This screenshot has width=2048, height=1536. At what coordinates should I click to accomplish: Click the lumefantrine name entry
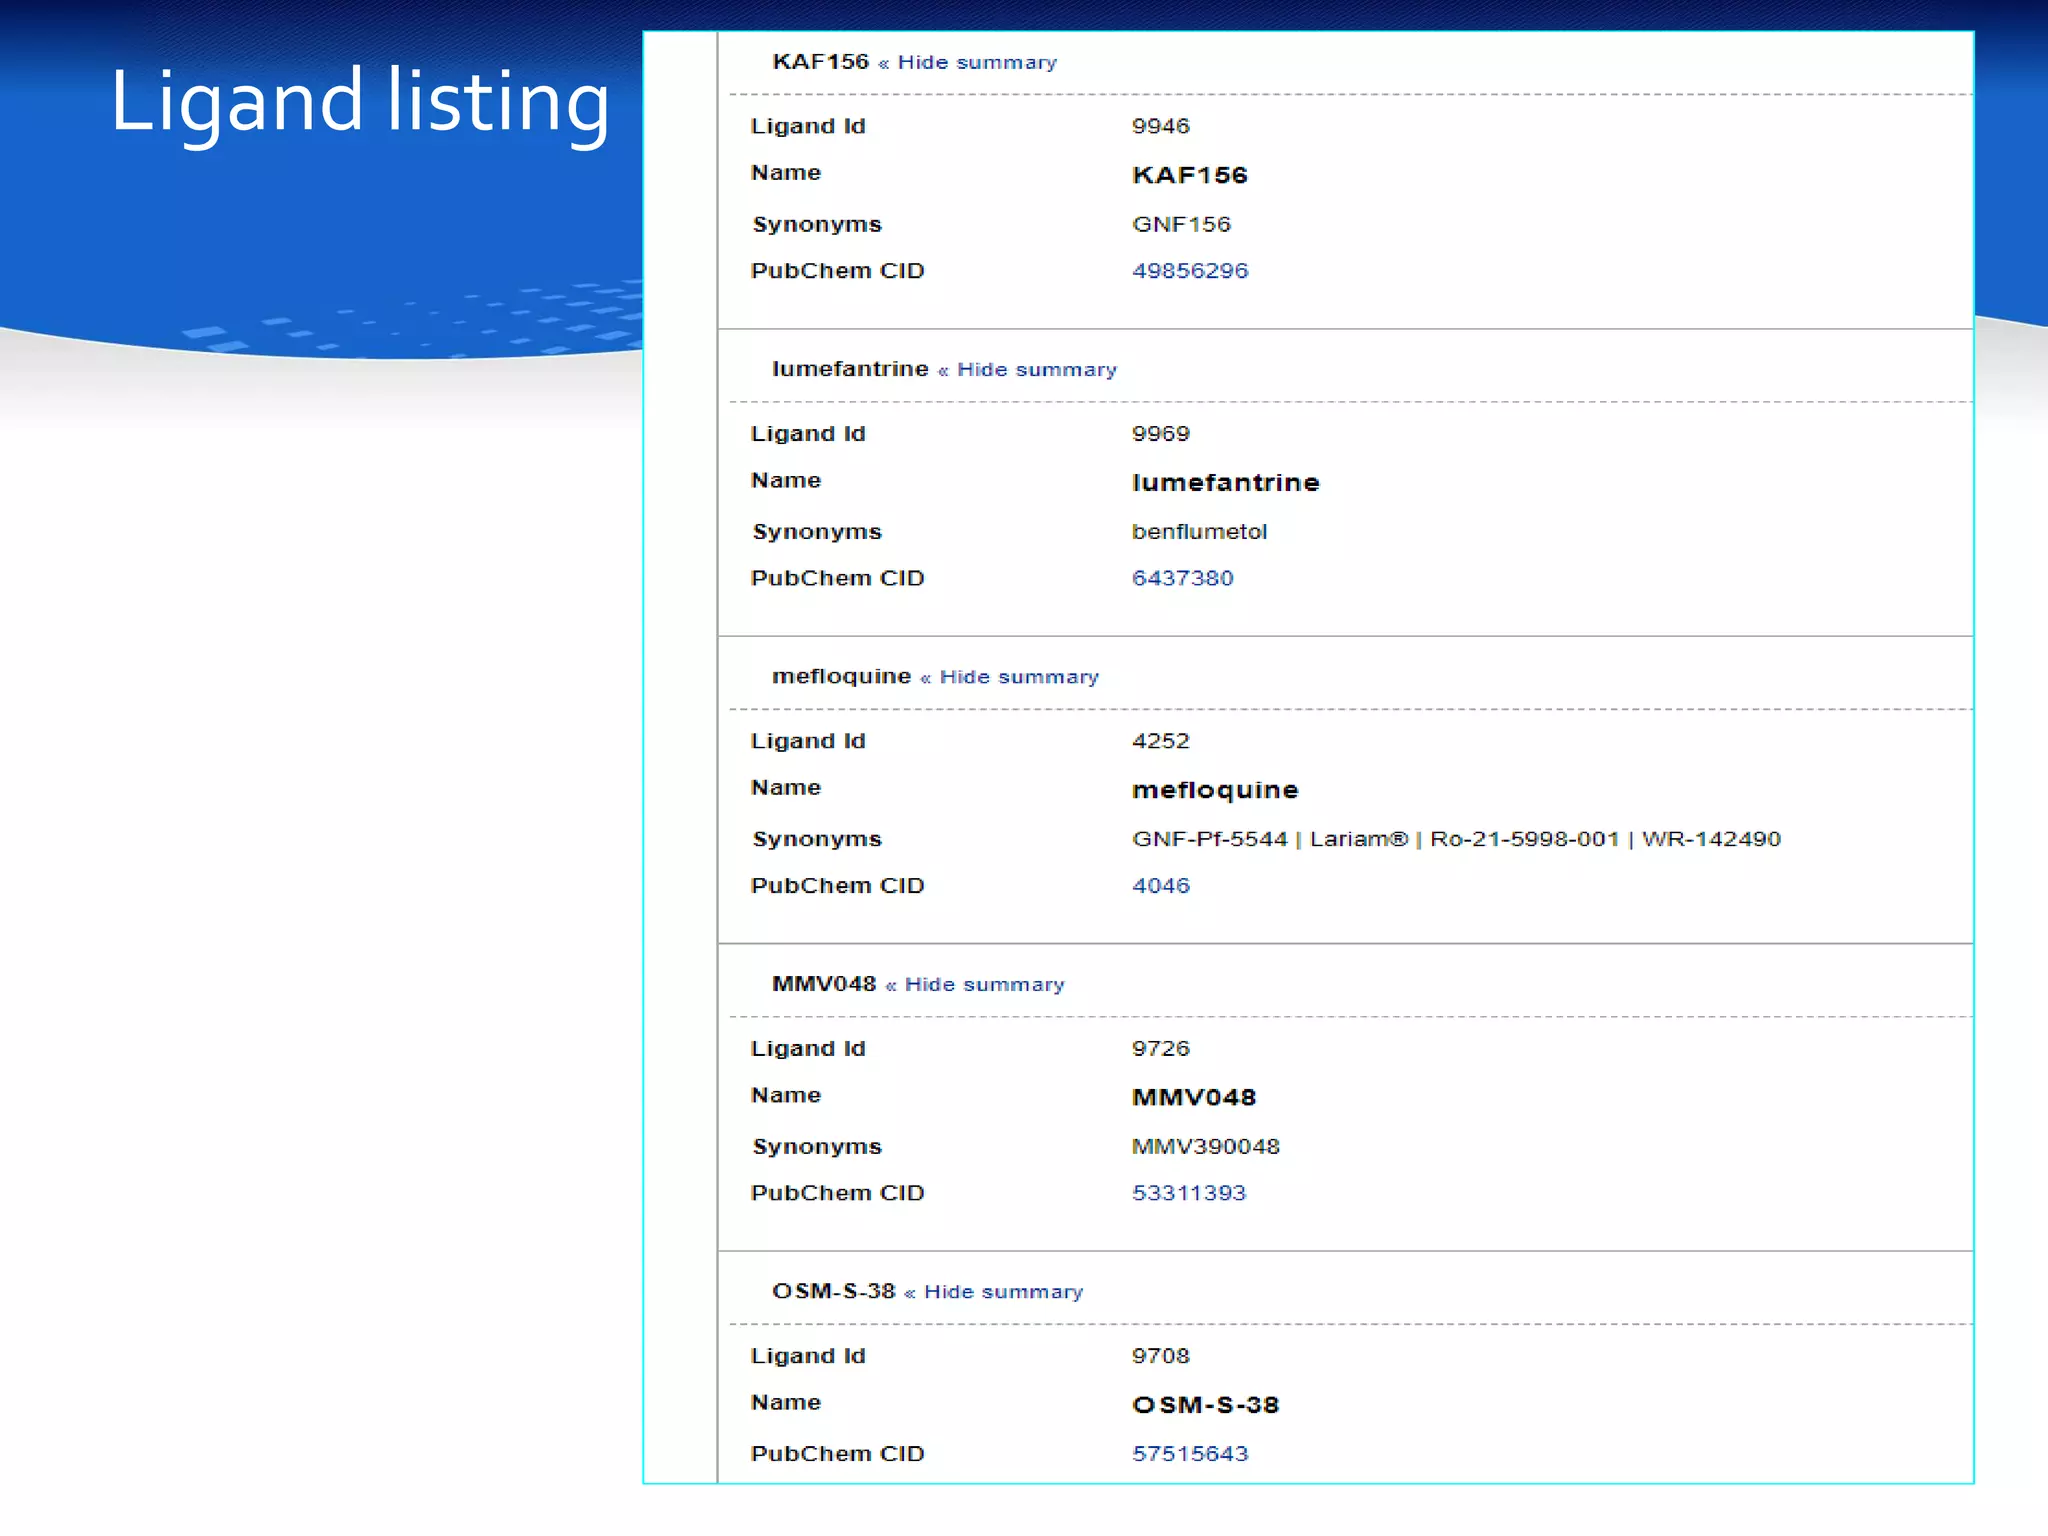click(x=1225, y=483)
